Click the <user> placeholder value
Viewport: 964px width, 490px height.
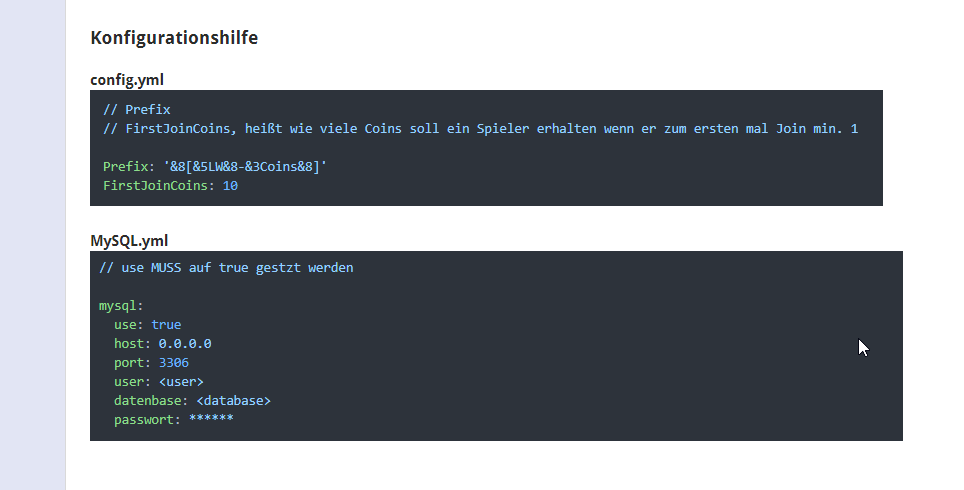point(181,382)
